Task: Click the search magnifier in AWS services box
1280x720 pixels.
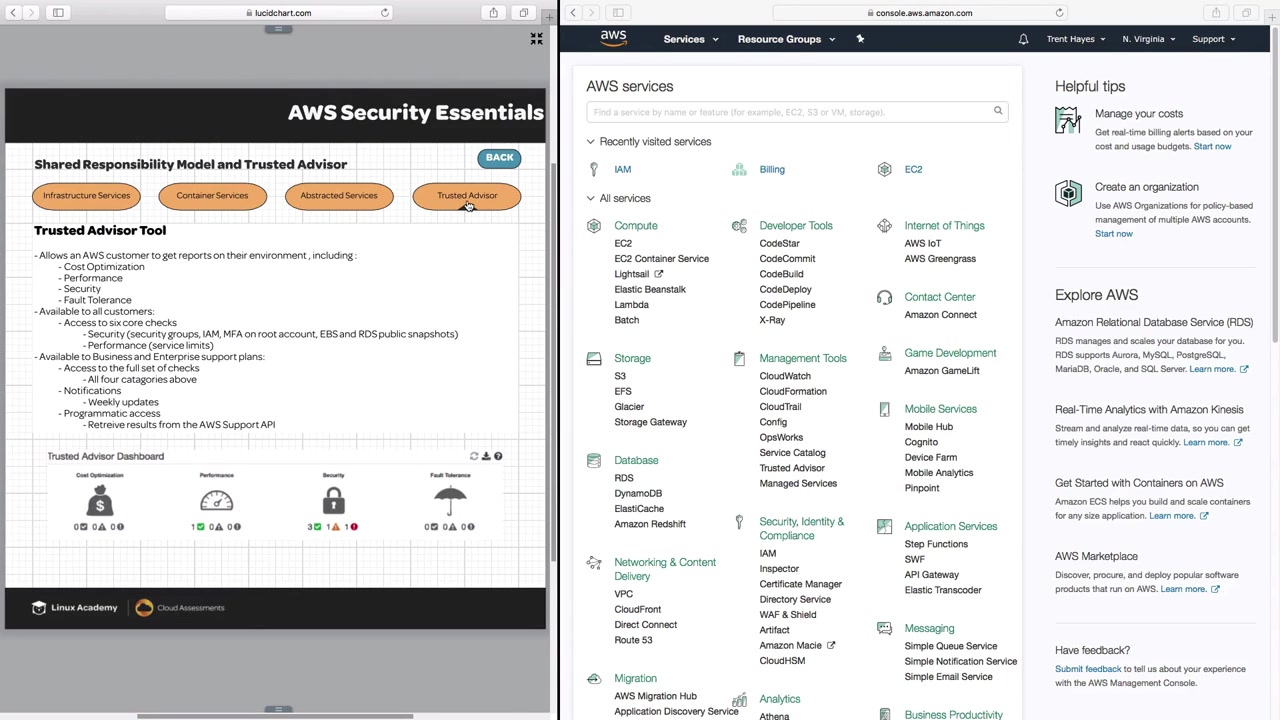Action: point(998,111)
